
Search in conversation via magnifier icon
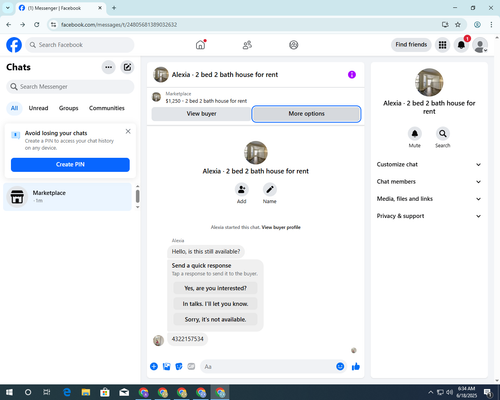coord(443,134)
